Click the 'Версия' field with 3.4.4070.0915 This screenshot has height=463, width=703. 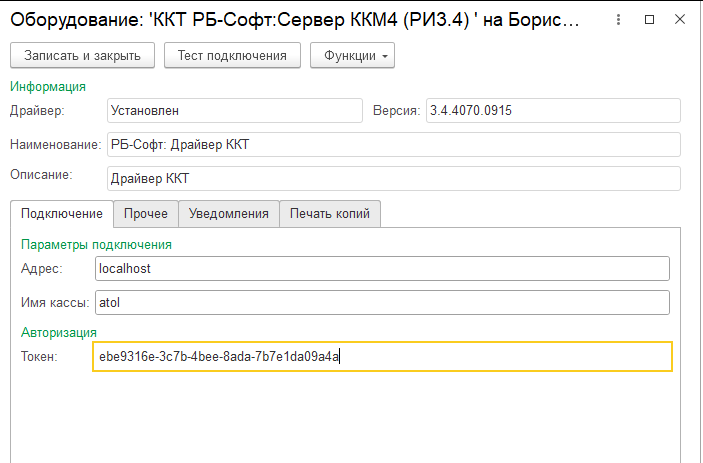pyautogui.click(x=553, y=110)
